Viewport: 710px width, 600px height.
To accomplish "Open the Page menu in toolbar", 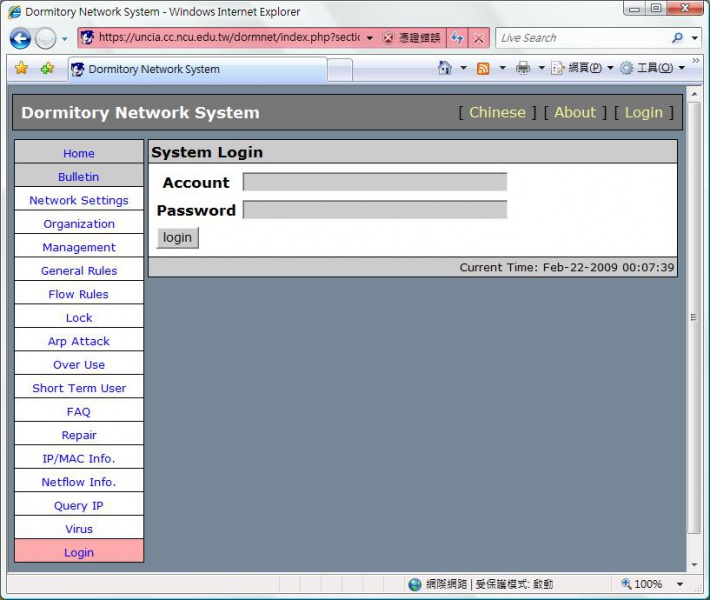I will (x=582, y=68).
